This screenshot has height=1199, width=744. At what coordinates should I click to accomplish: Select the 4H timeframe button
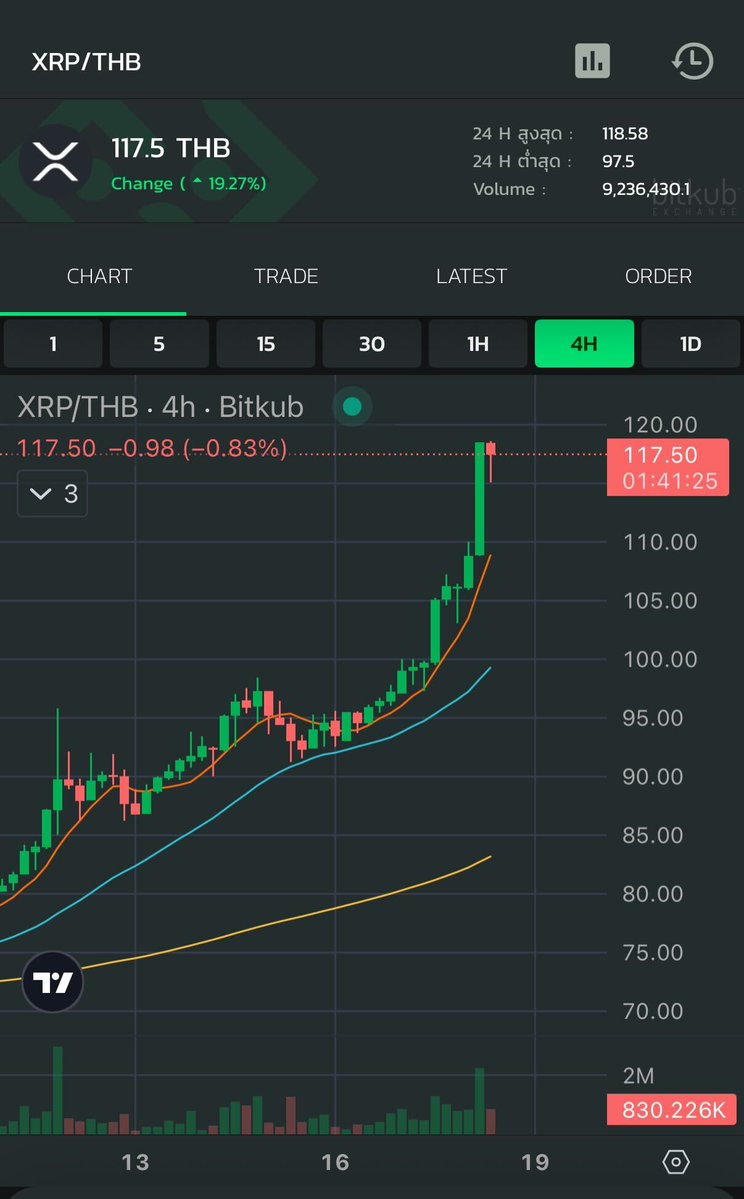pos(584,343)
